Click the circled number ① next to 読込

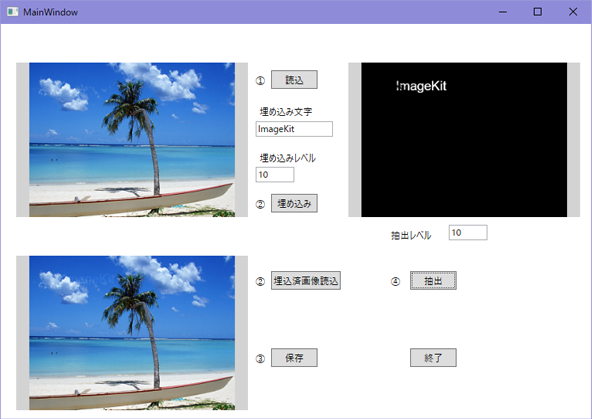click(260, 80)
